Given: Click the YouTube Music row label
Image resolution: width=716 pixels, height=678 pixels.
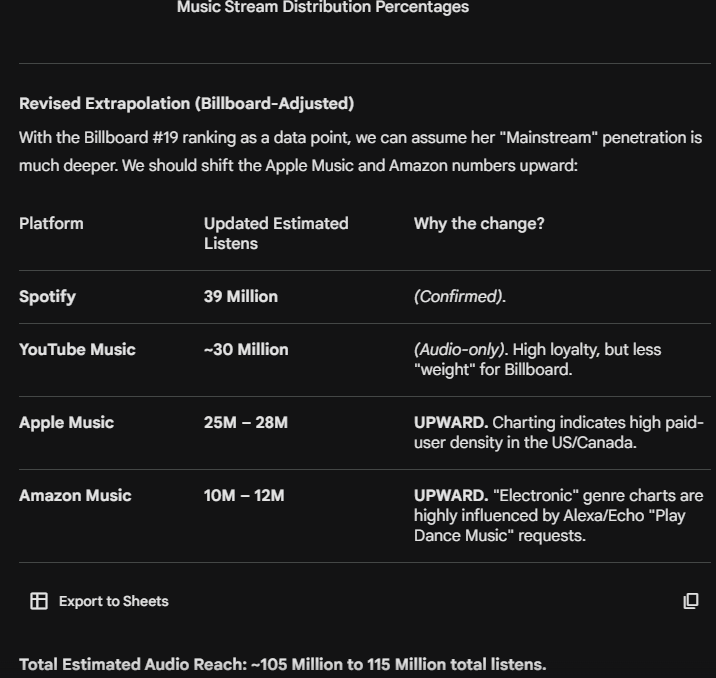Looking at the screenshot, I should (x=77, y=350).
